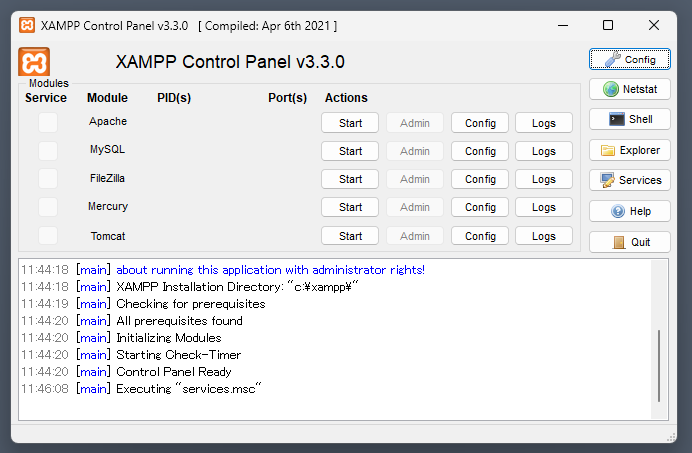
Task: Click the Service column header
Action: coord(45,98)
